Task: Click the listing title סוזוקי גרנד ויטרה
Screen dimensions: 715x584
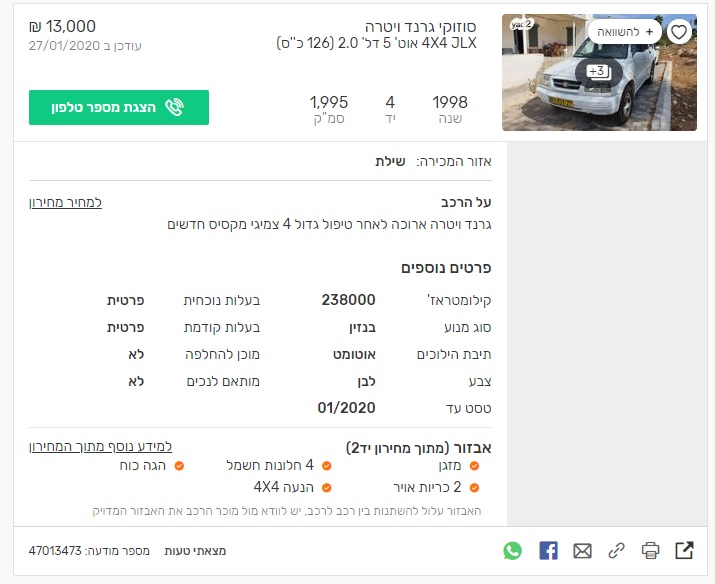Action: 420,26
